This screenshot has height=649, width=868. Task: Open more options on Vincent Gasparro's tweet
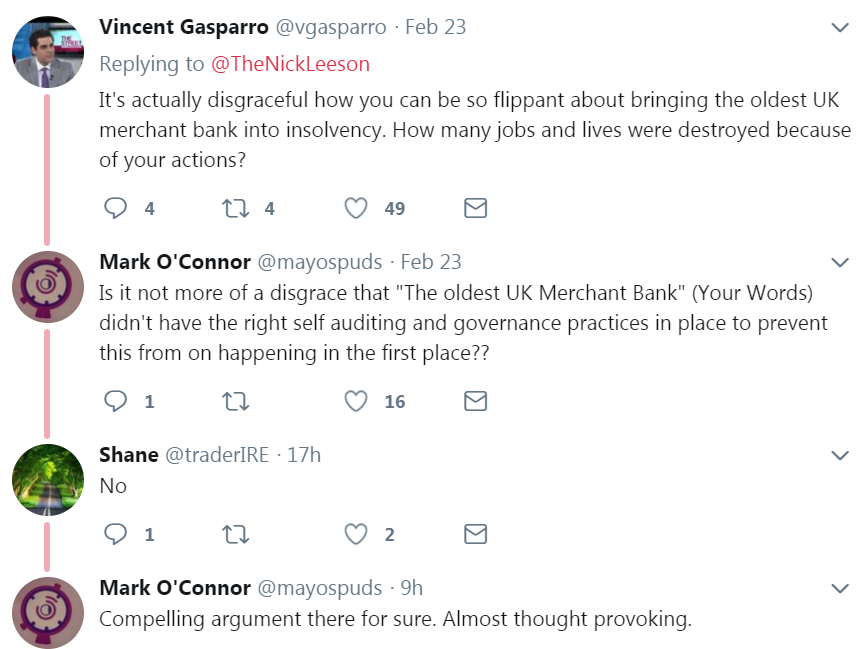840,28
